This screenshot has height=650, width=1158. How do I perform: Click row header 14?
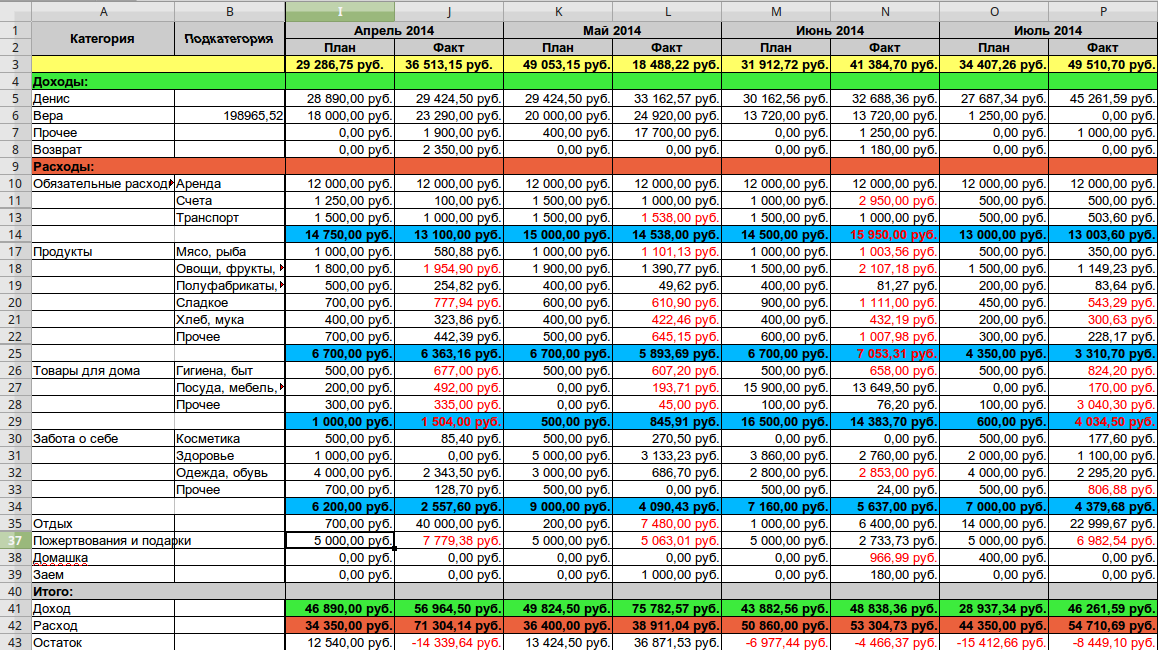[x=15, y=234]
